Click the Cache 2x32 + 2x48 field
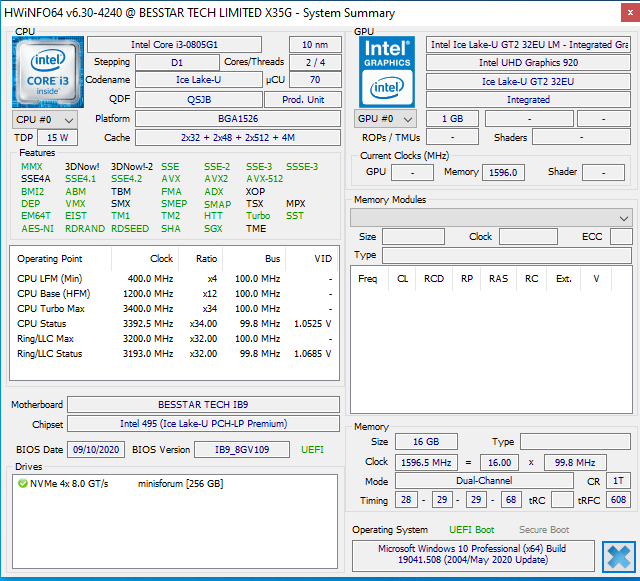 pyautogui.click(x=238, y=138)
